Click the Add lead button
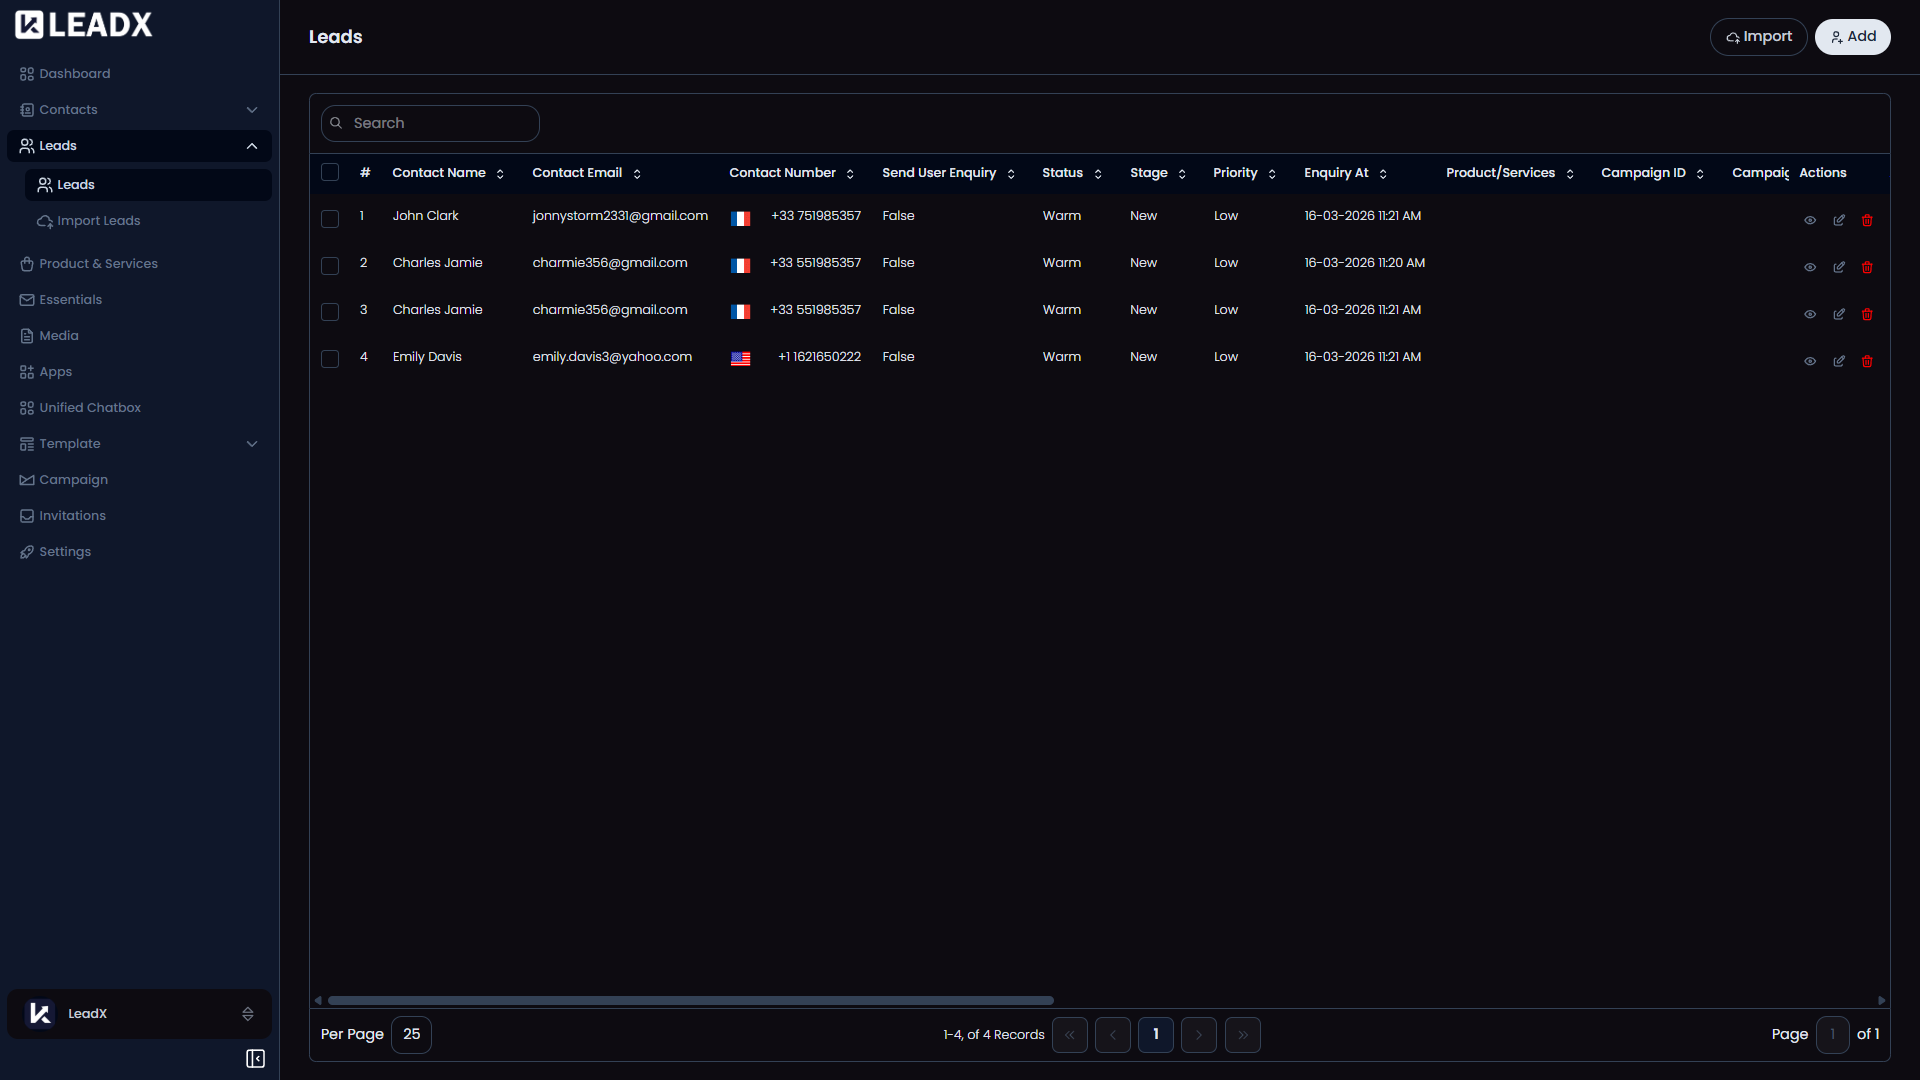The width and height of the screenshot is (1920, 1080). [x=1852, y=37]
